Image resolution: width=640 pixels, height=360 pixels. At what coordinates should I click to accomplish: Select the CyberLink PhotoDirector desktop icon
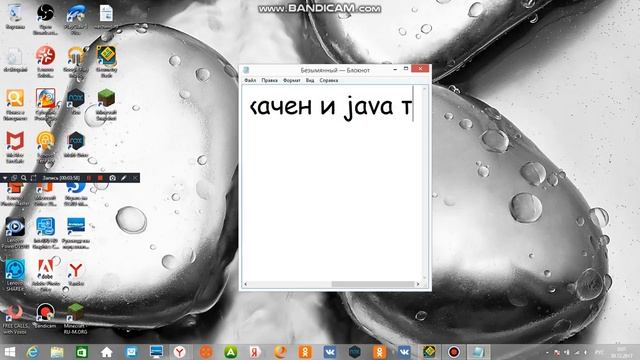[x=45, y=104]
